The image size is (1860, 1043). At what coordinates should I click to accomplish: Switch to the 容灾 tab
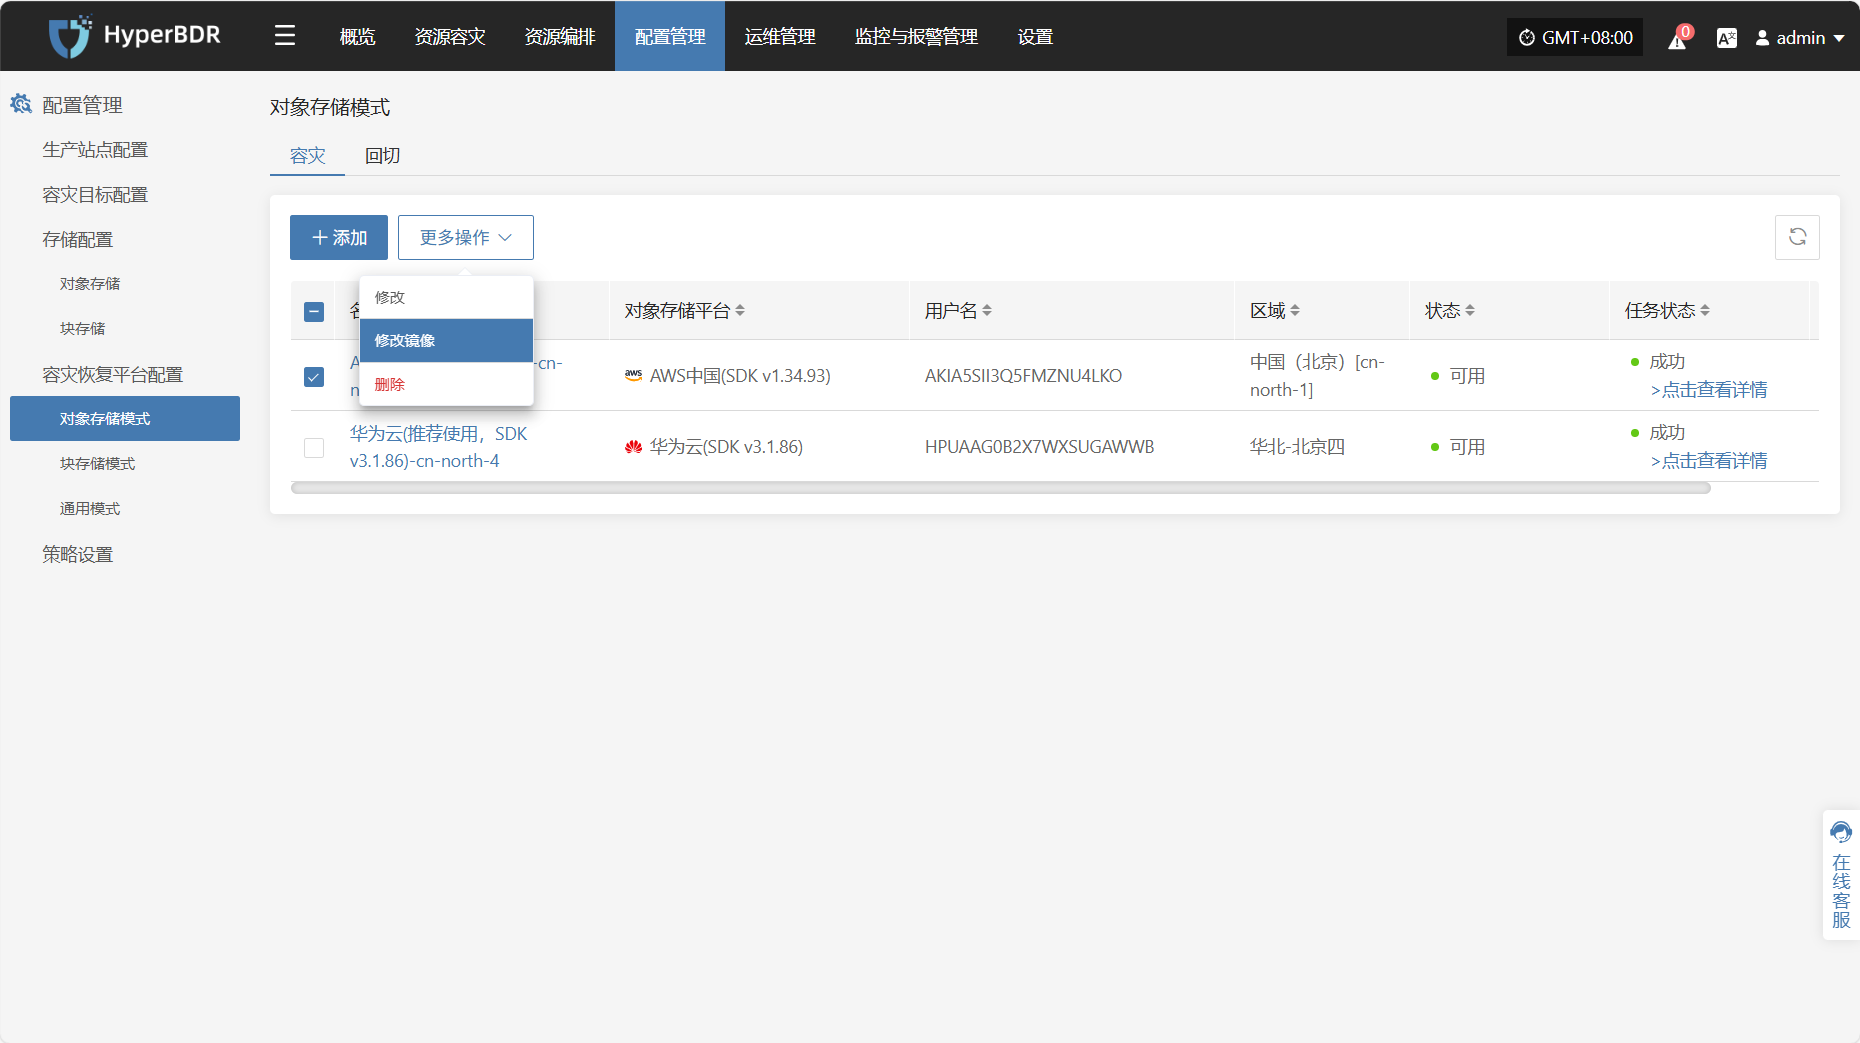coord(307,156)
